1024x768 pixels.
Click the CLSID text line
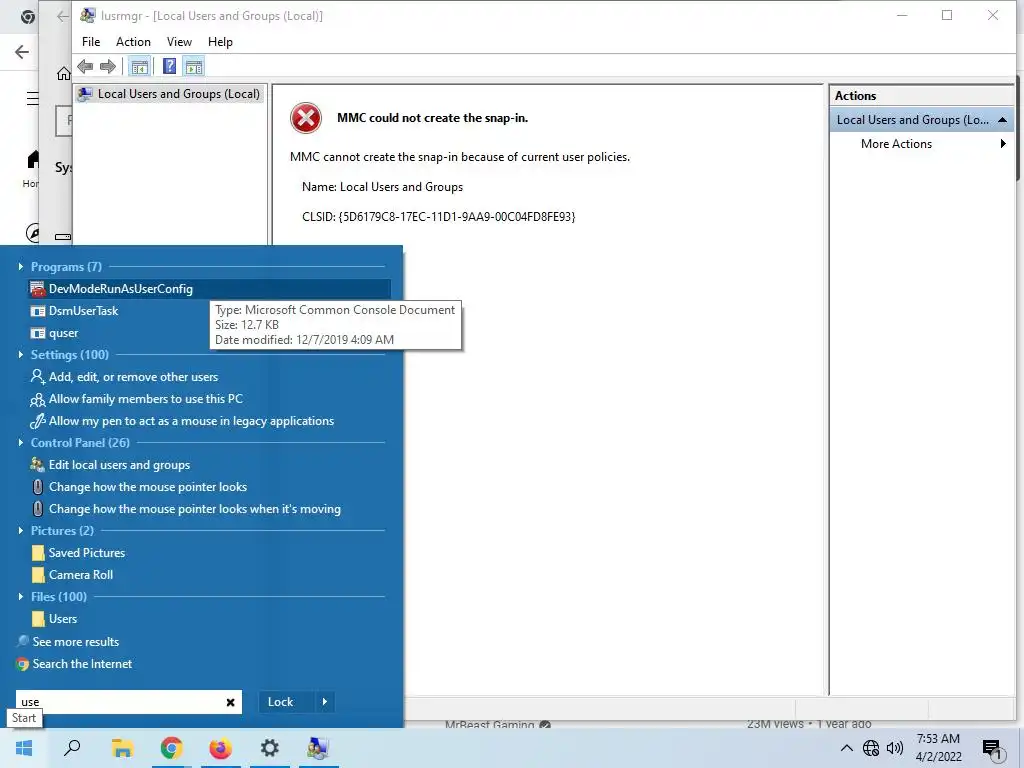click(438, 217)
